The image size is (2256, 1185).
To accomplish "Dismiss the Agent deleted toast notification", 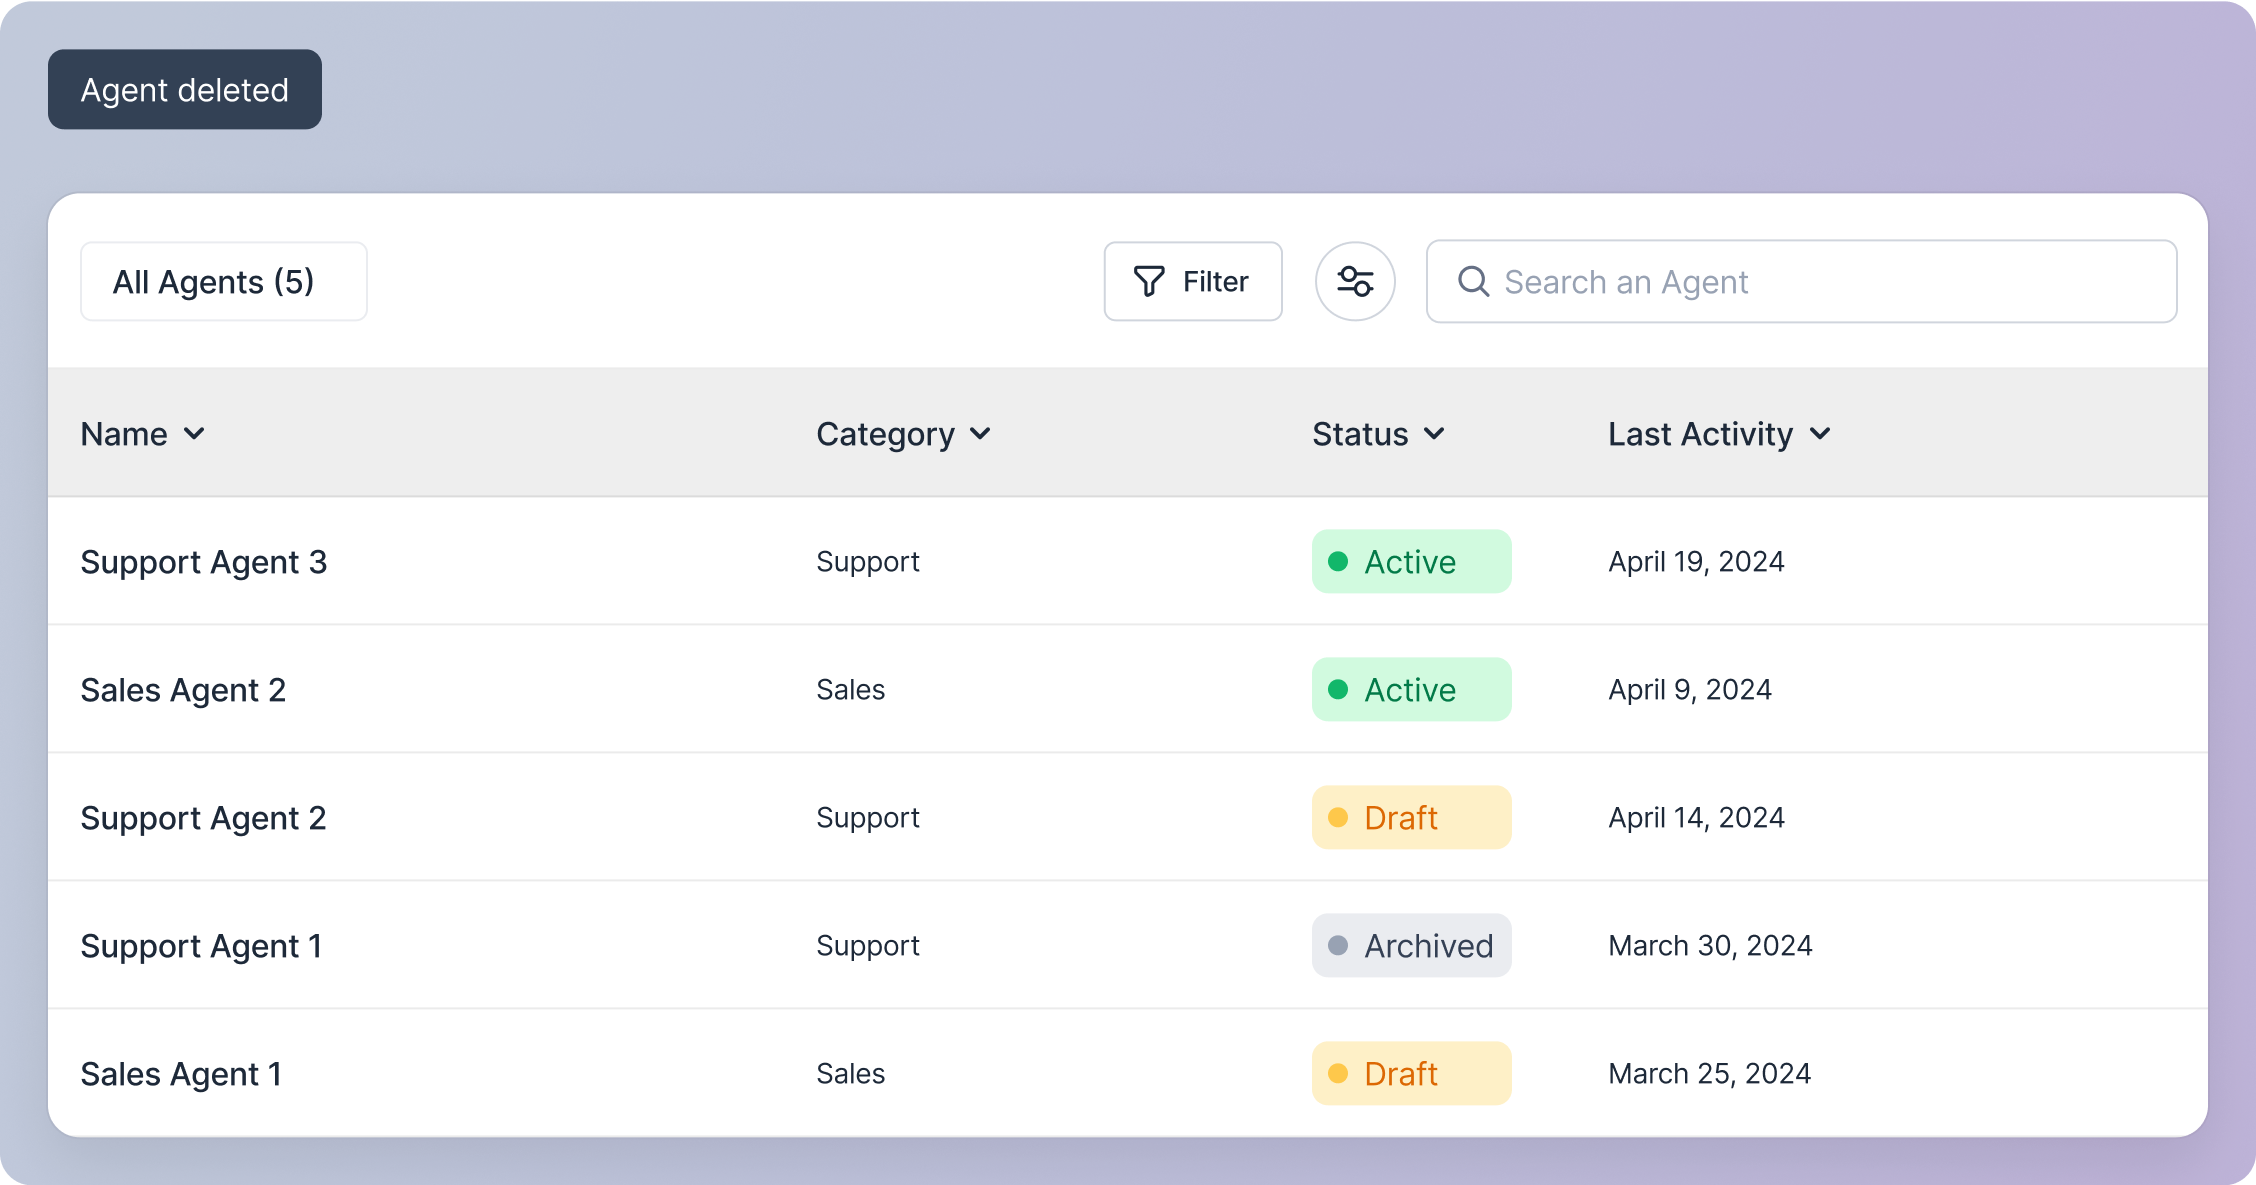I will coord(185,90).
